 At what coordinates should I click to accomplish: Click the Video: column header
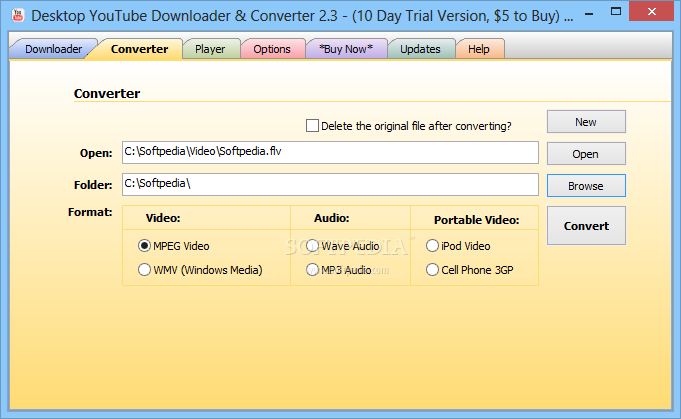(163, 218)
